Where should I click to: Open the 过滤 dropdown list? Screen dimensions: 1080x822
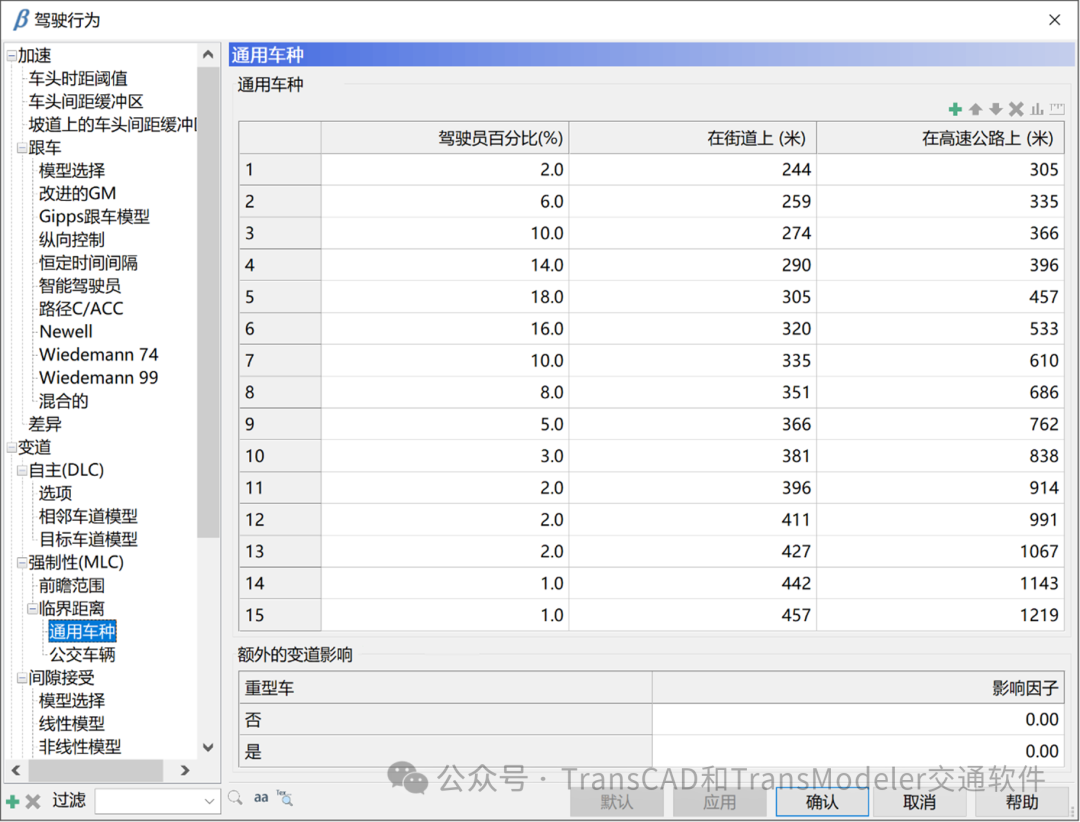[209, 801]
